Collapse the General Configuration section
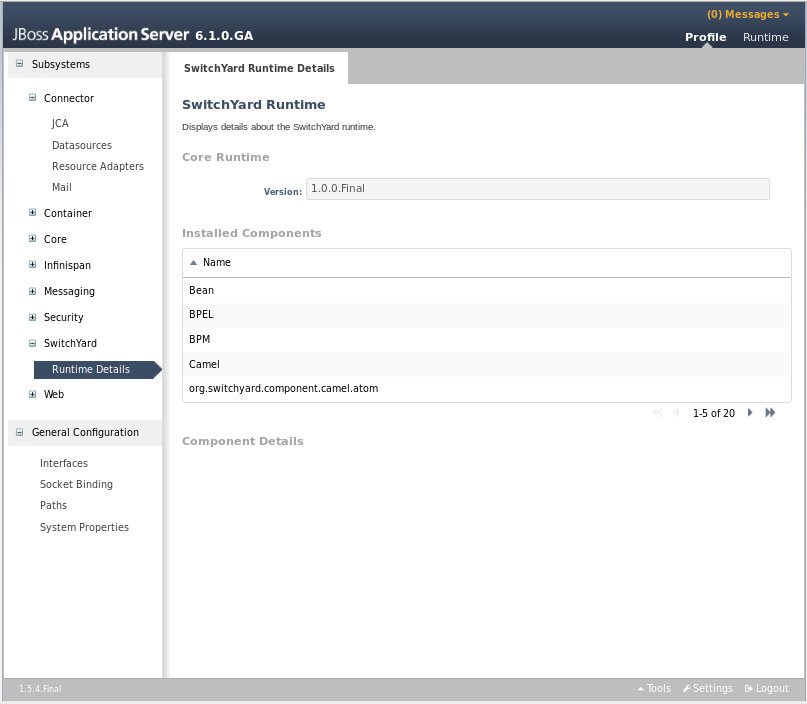 pyautogui.click(x=20, y=432)
